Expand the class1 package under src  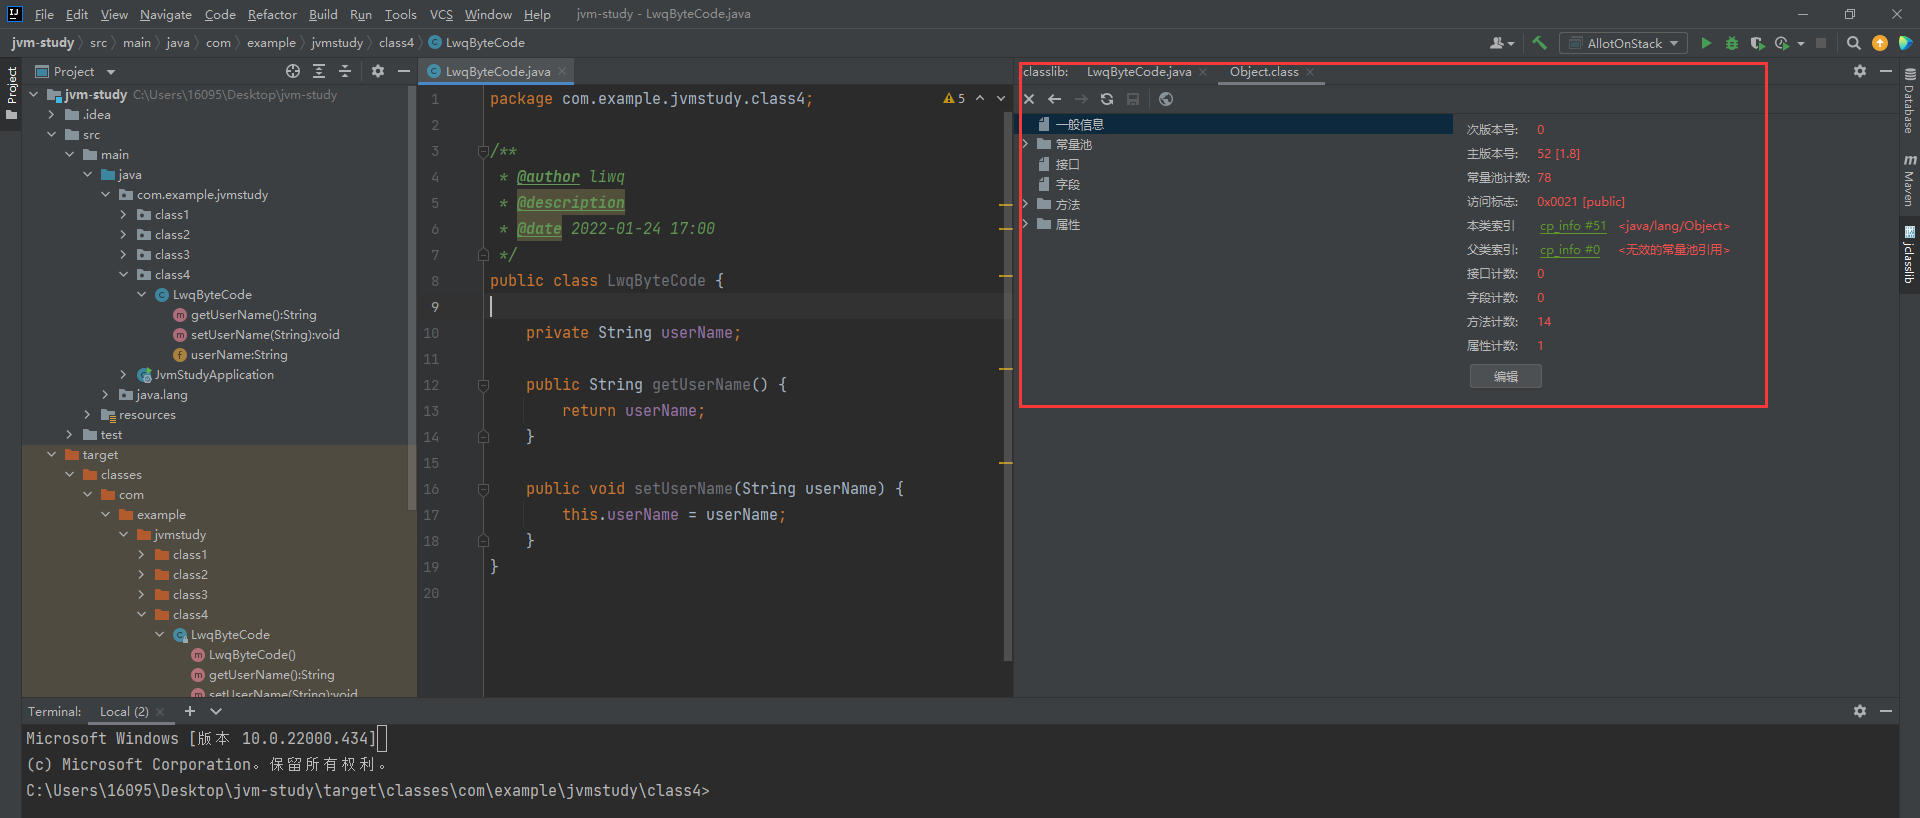pos(124,215)
